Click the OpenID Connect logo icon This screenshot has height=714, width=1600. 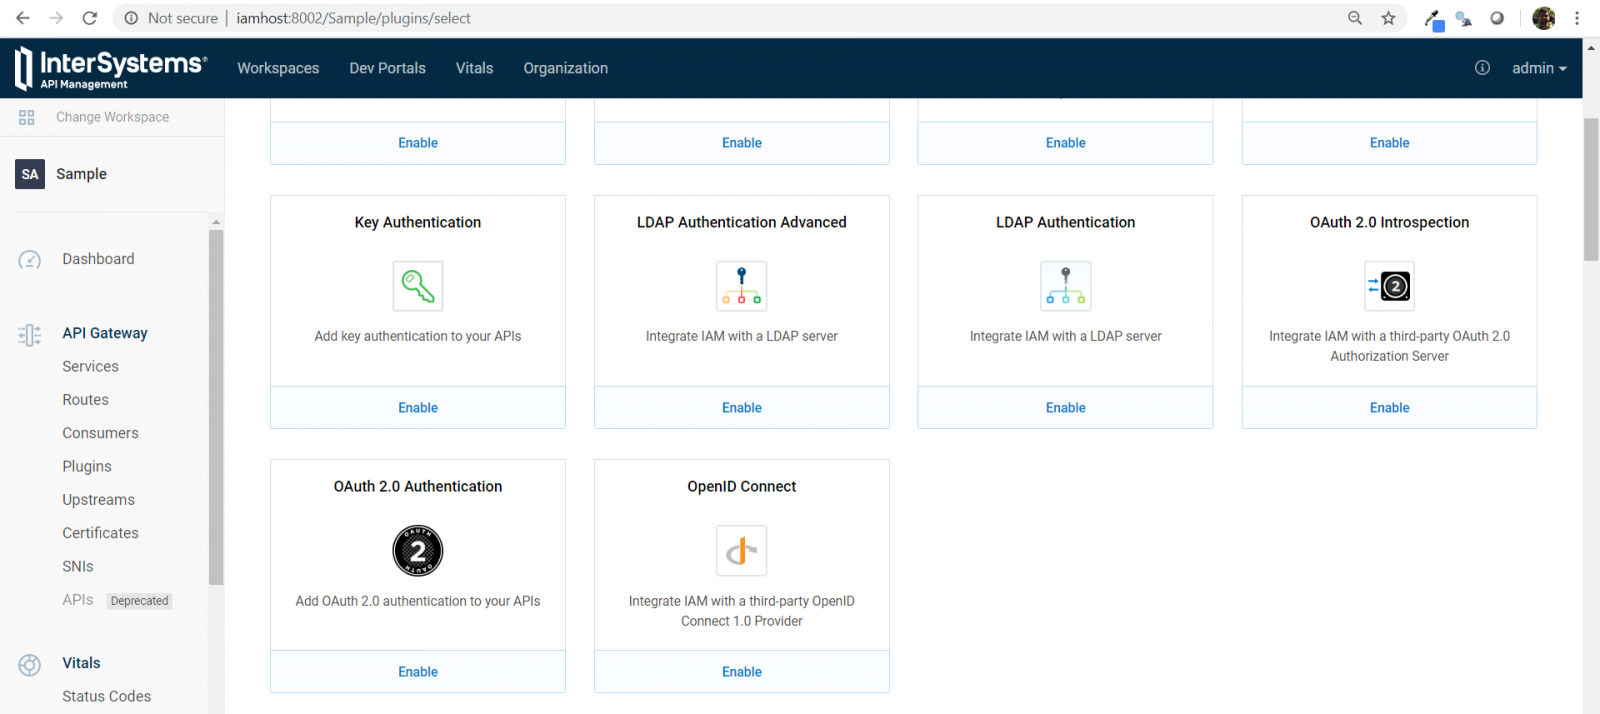pyautogui.click(x=742, y=551)
